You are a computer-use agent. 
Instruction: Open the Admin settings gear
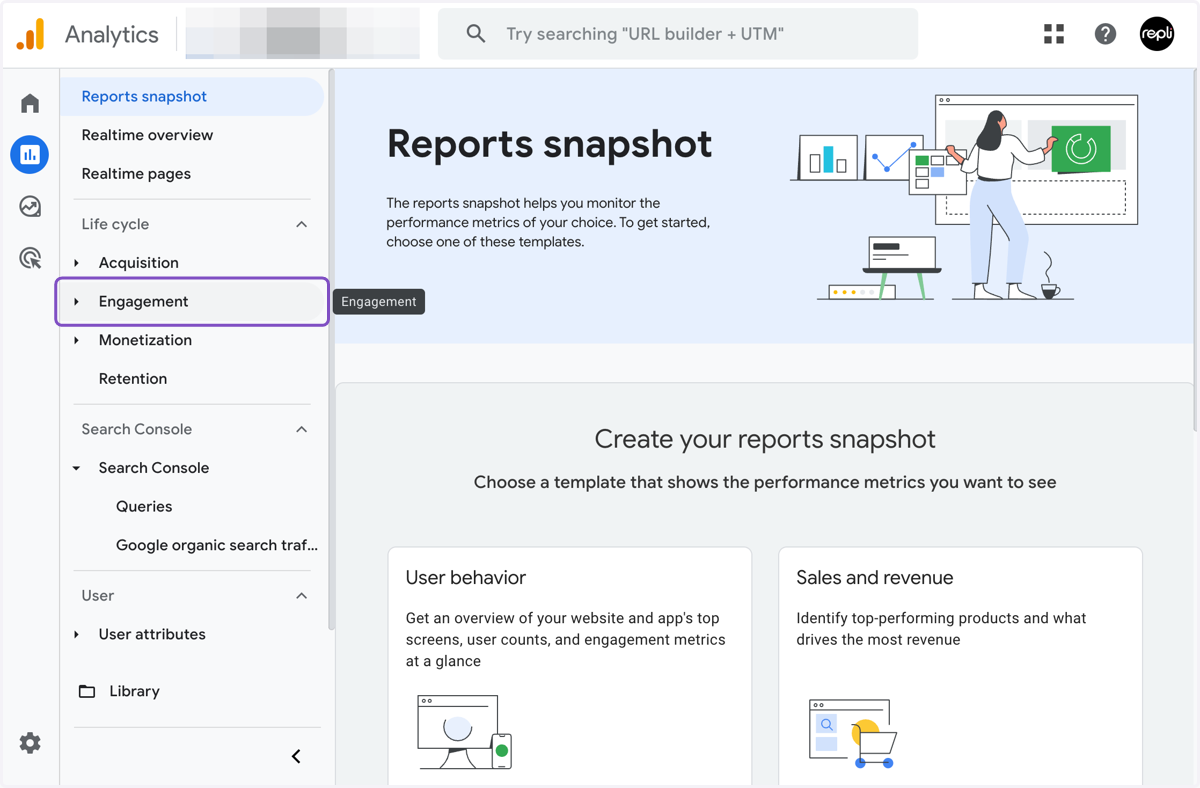[x=30, y=743]
